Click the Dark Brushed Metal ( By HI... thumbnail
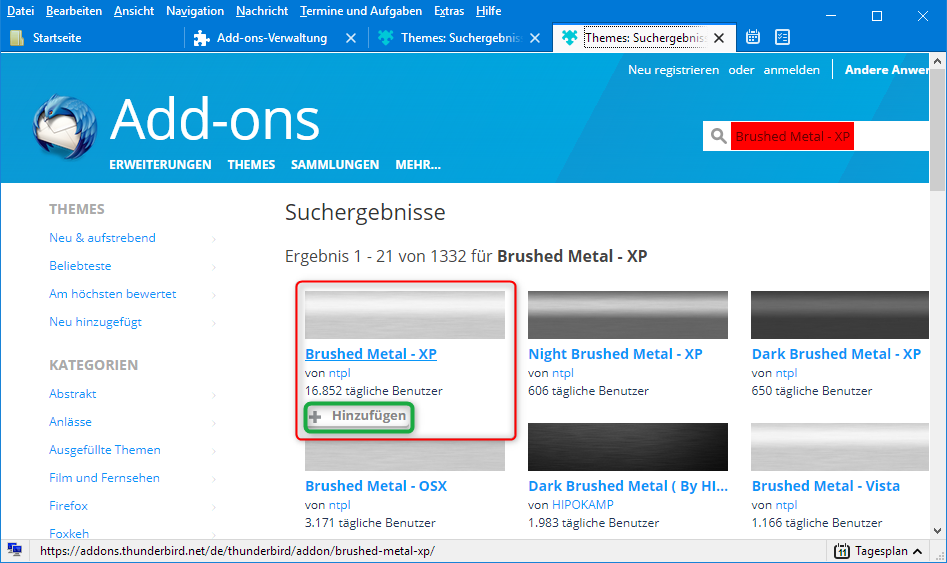 point(628,447)
